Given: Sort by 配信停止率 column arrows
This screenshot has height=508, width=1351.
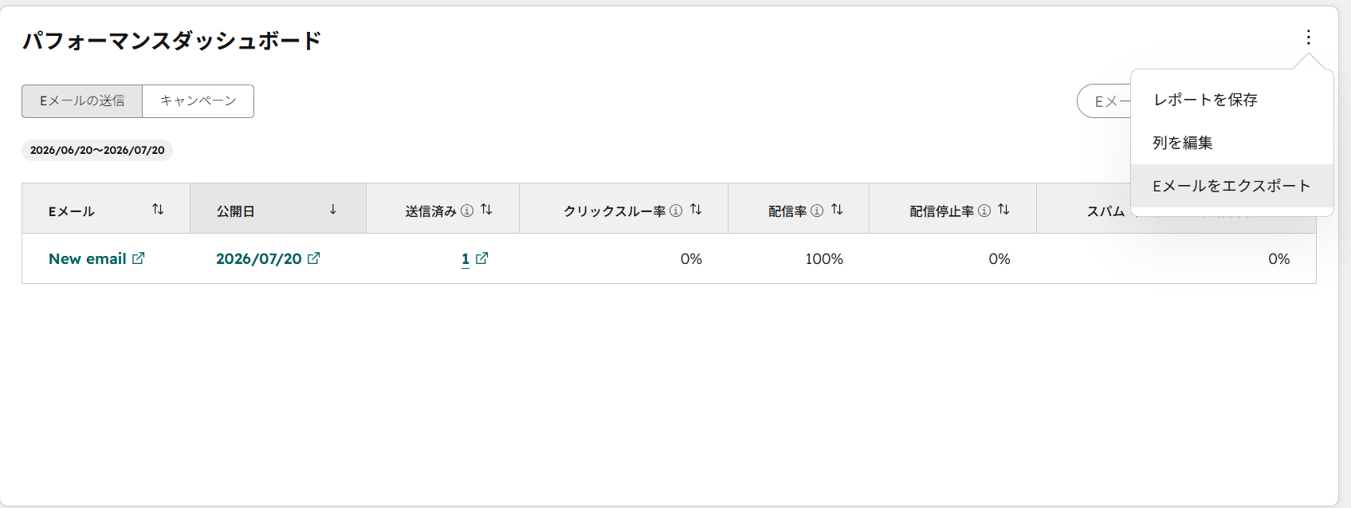Looking at the screenshot, I should pyautogui.click(x=1004, y=210).
